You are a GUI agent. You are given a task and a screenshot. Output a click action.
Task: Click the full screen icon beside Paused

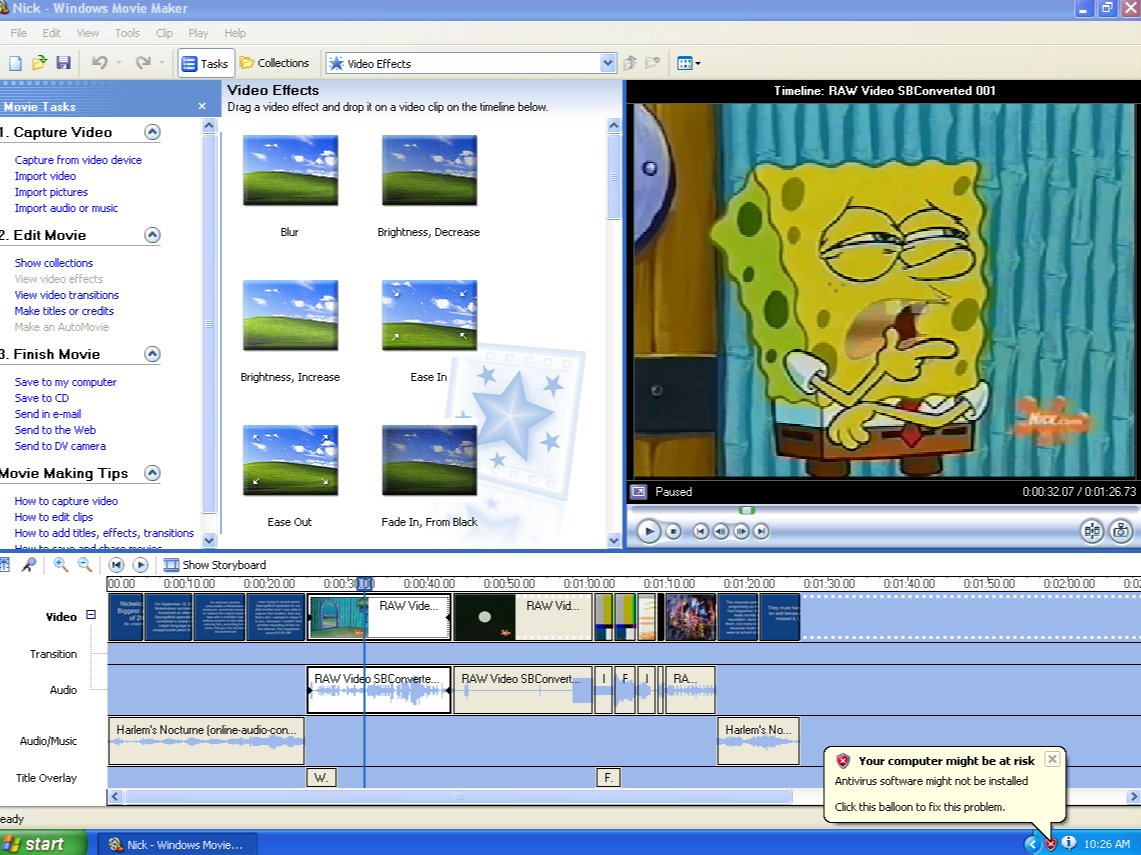click(638, 492)
